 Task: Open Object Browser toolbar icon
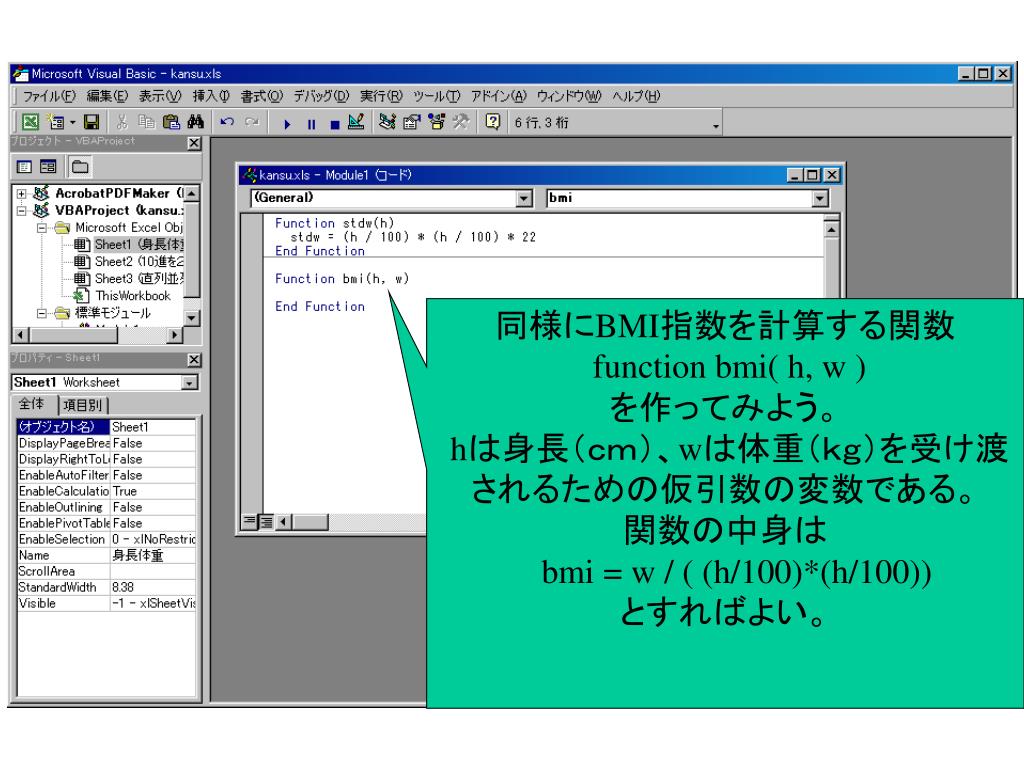pyautogui.click(x=436, y=122)
